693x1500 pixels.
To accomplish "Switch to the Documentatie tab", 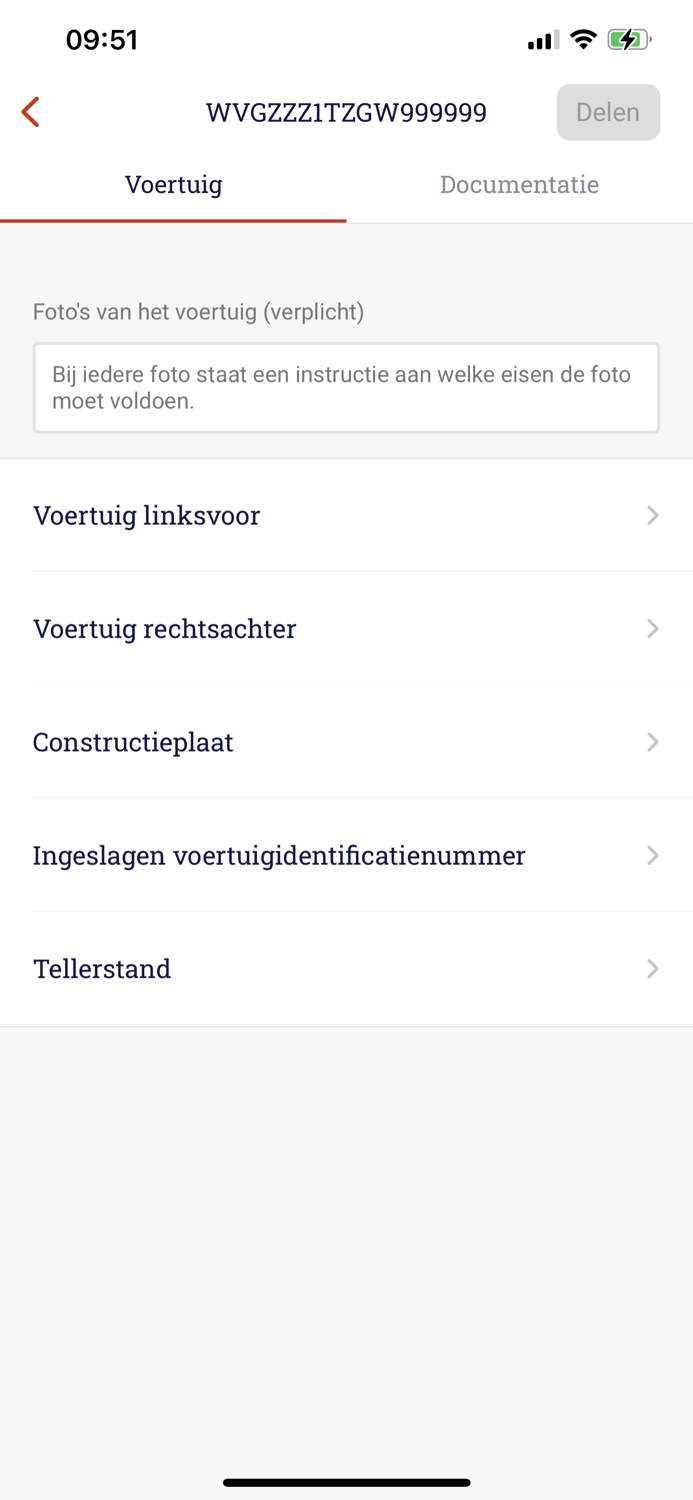I will click(x=519, y=184).
